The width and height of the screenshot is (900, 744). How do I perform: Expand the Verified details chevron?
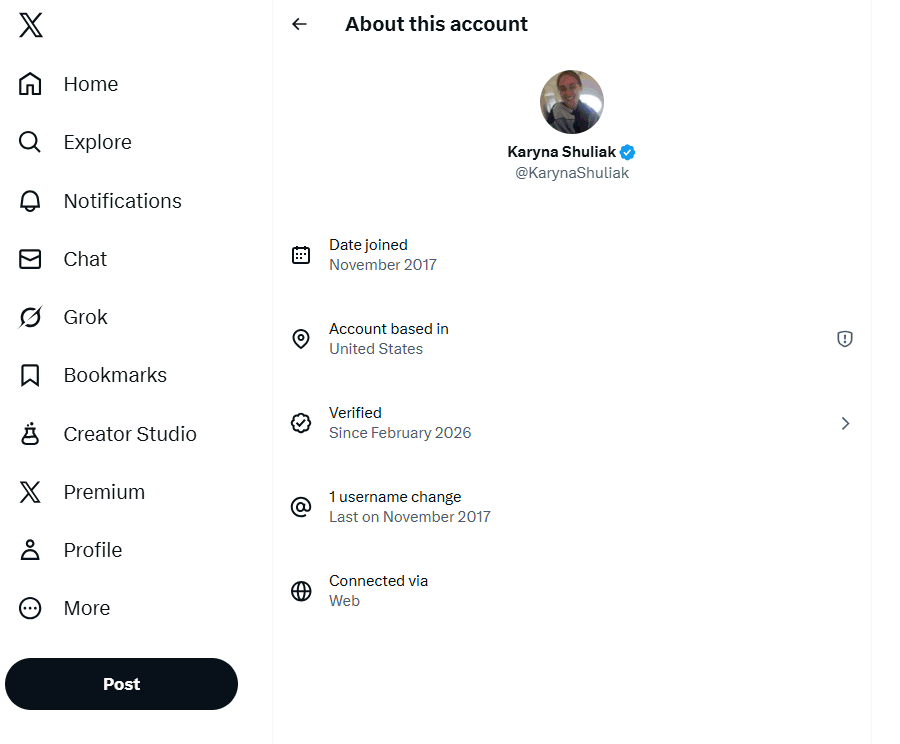point(845,423)
